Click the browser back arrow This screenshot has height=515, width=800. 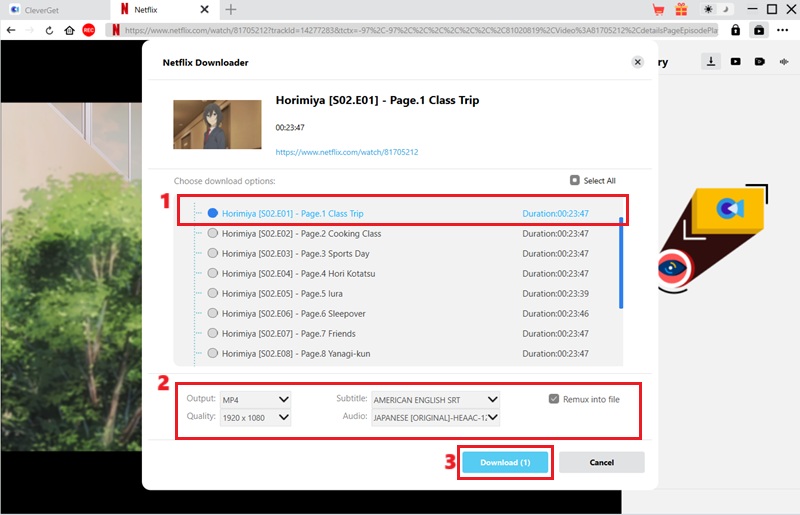[x=11, y=30]
